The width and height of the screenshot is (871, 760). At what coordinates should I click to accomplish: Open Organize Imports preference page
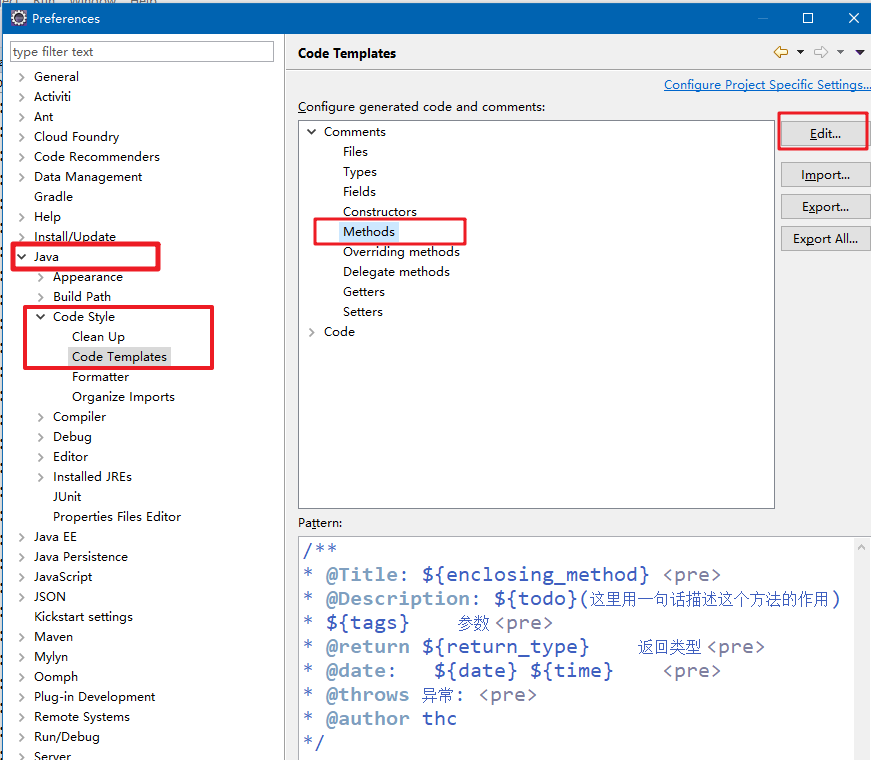pos(123,397)
